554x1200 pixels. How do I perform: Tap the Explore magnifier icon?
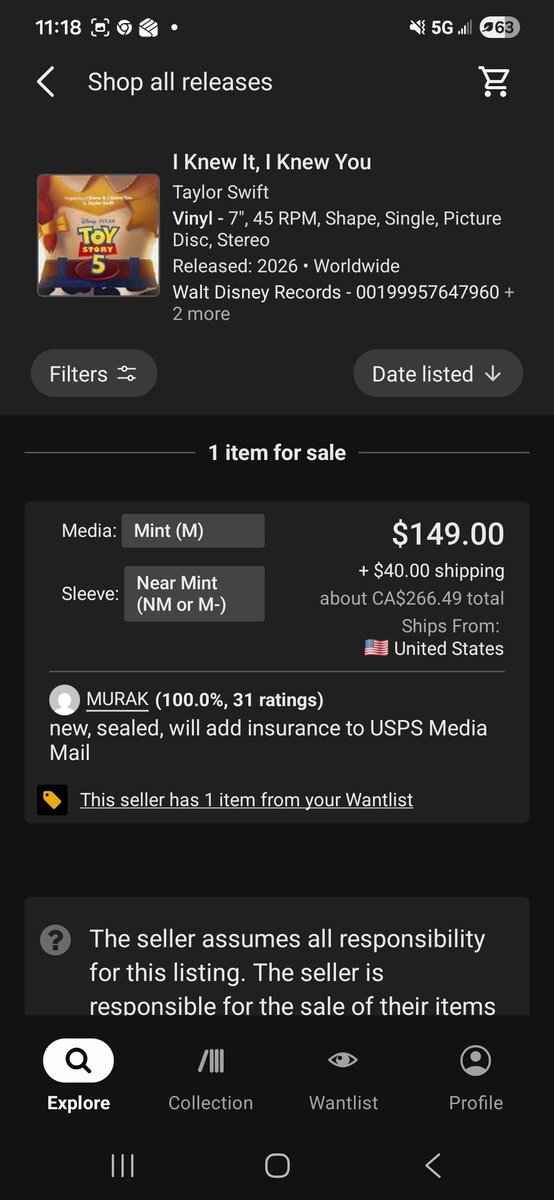(78, 1061)
